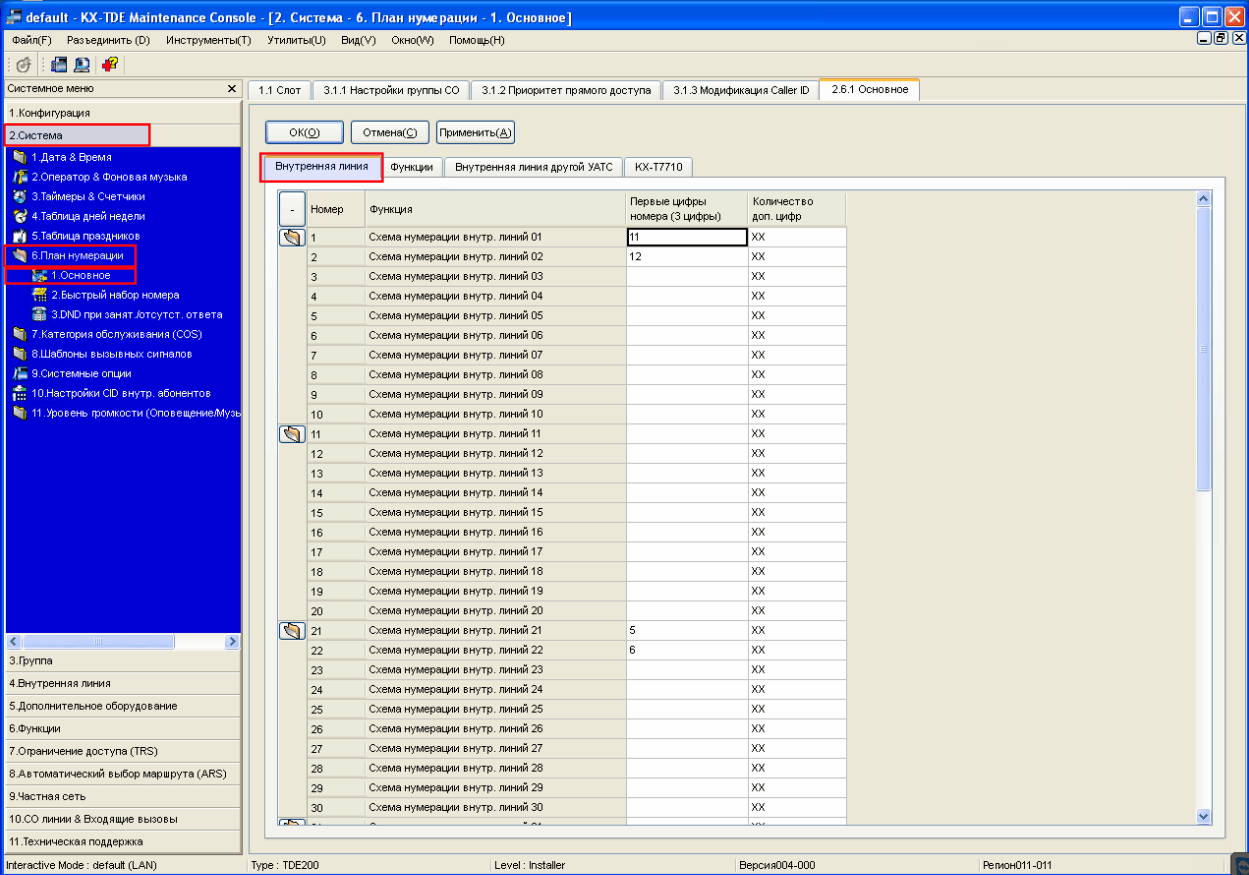Screen dimensions: 1249x875
Task: Click the phone icon beside 3.DND при занят.
Action: coord(40,314)
